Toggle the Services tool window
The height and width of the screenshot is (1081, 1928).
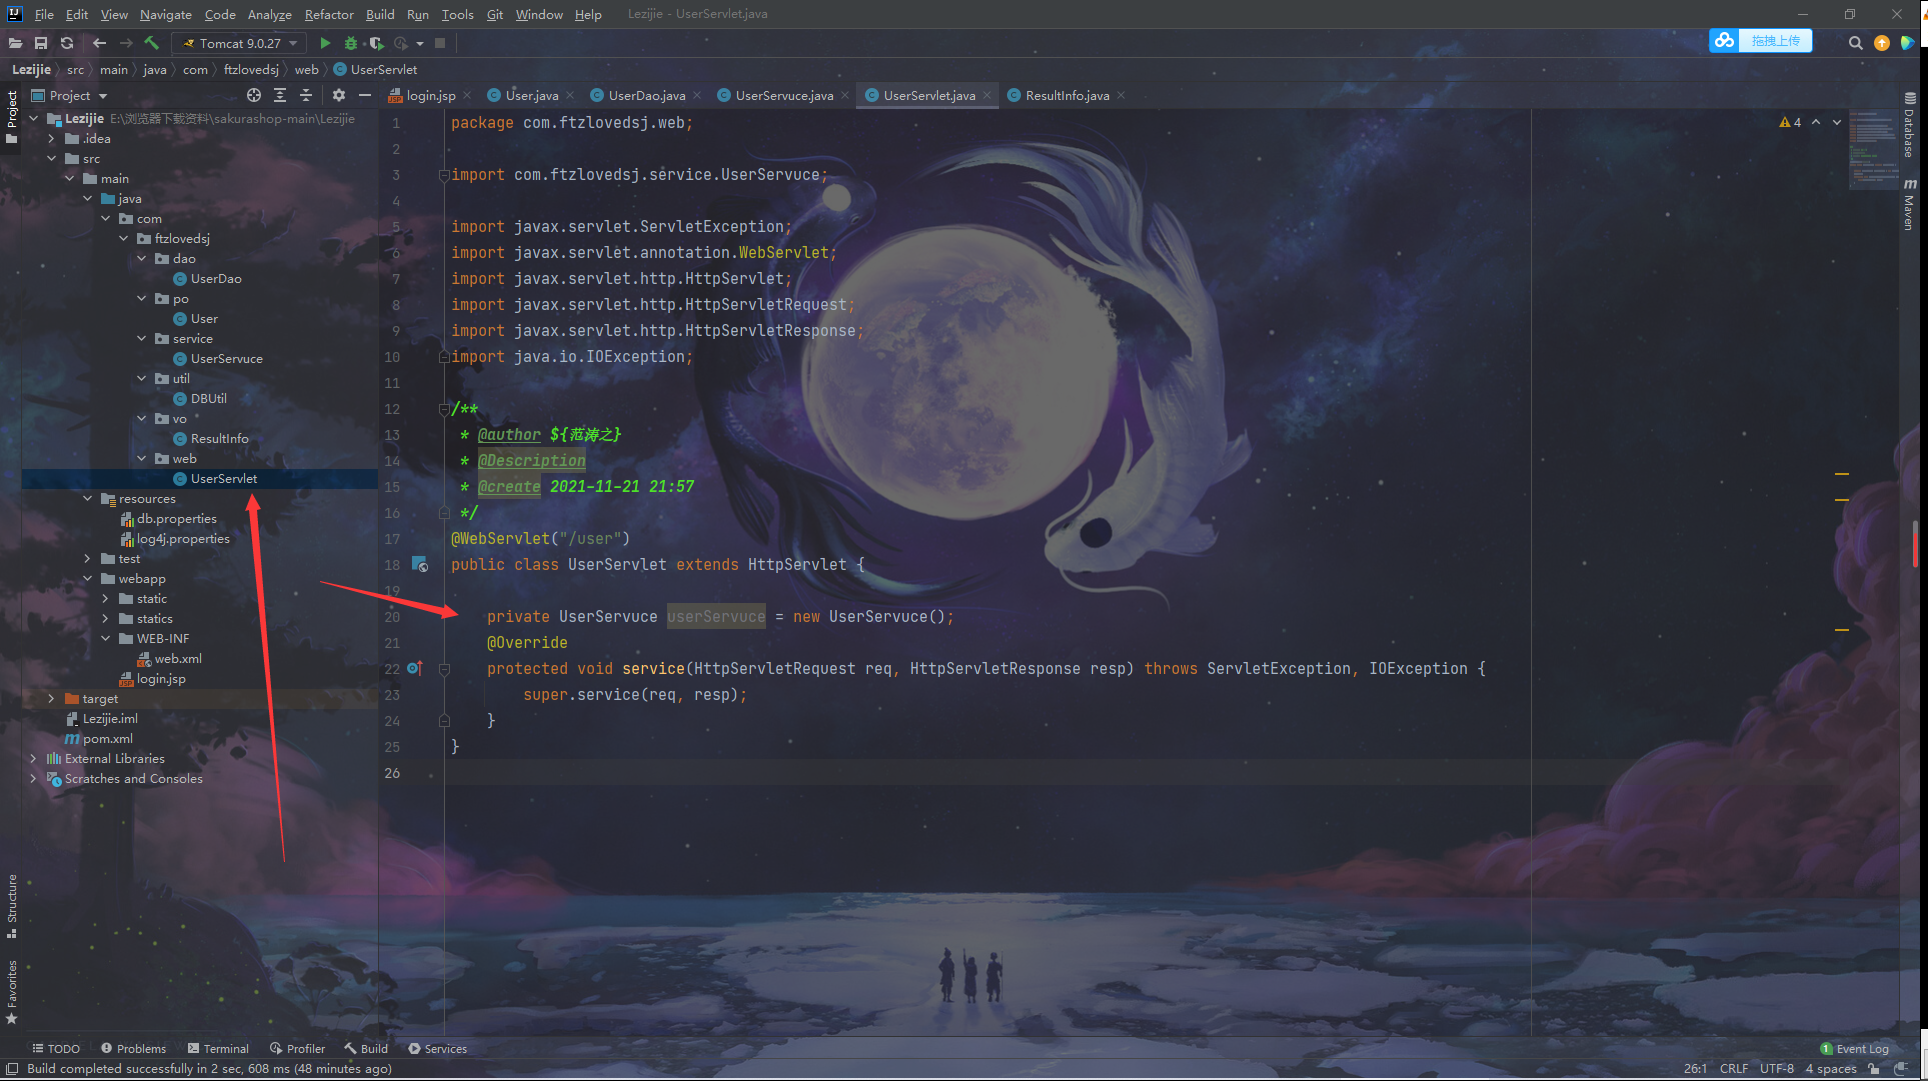tap(437, 1048)
